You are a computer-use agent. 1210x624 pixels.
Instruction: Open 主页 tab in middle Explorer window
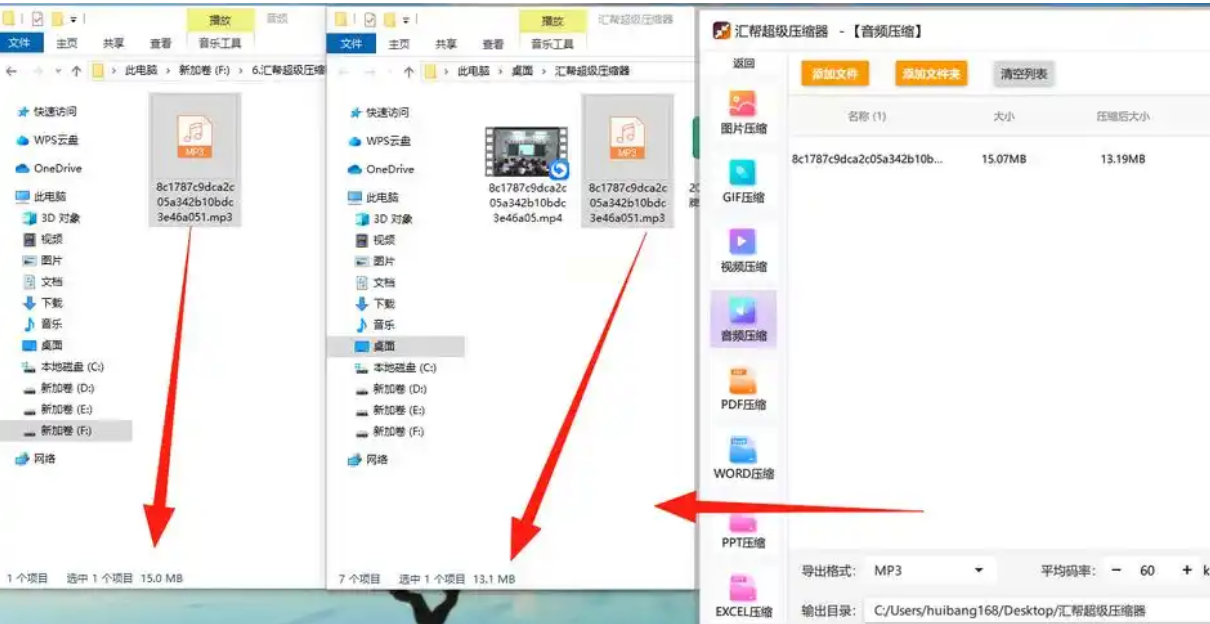pyautogui.click(x=399, y=44)
